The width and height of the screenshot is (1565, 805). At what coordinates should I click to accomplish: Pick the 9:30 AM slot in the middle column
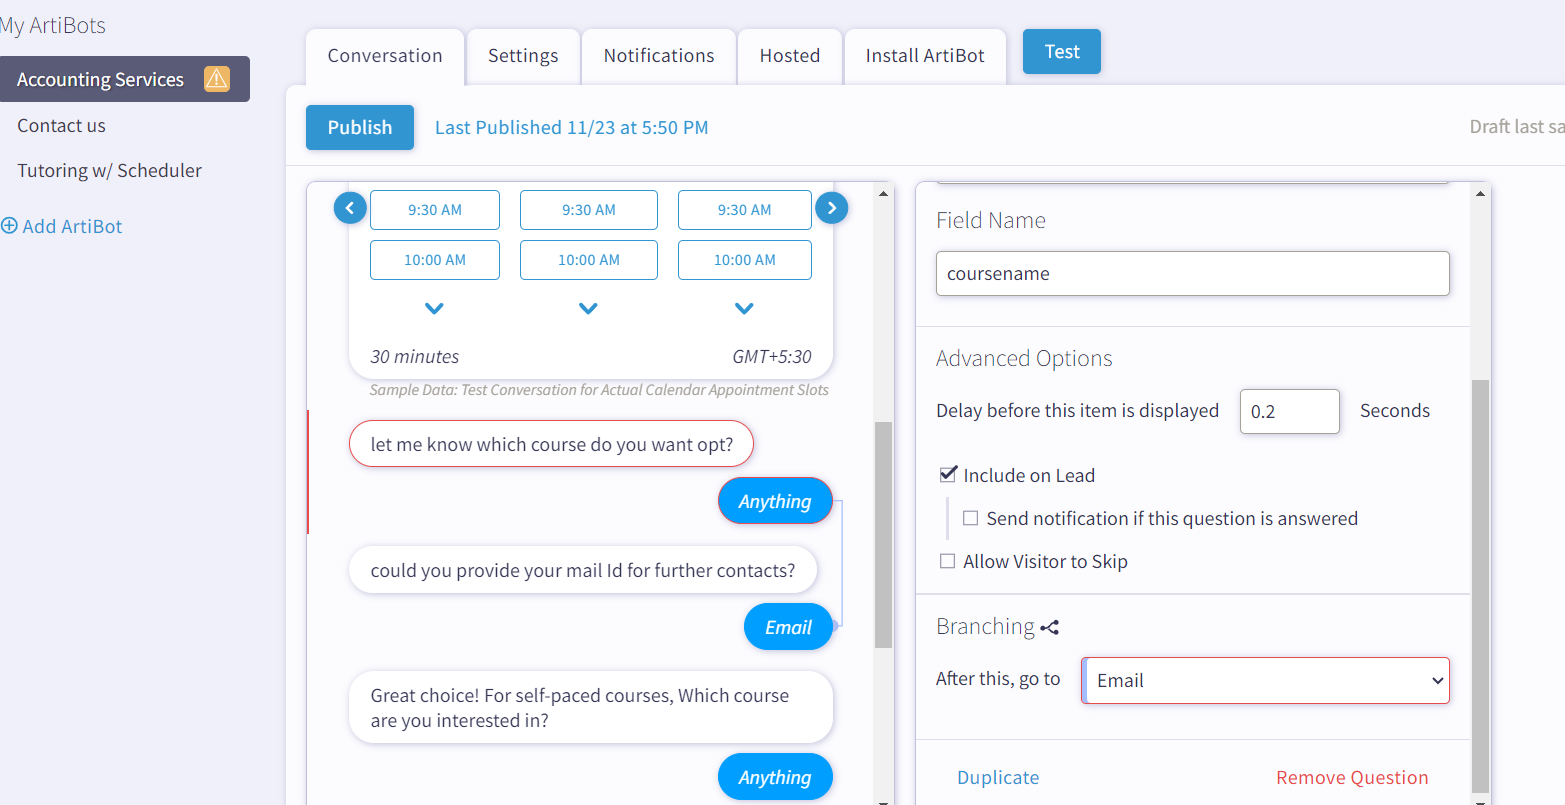(x=589, y=210)
